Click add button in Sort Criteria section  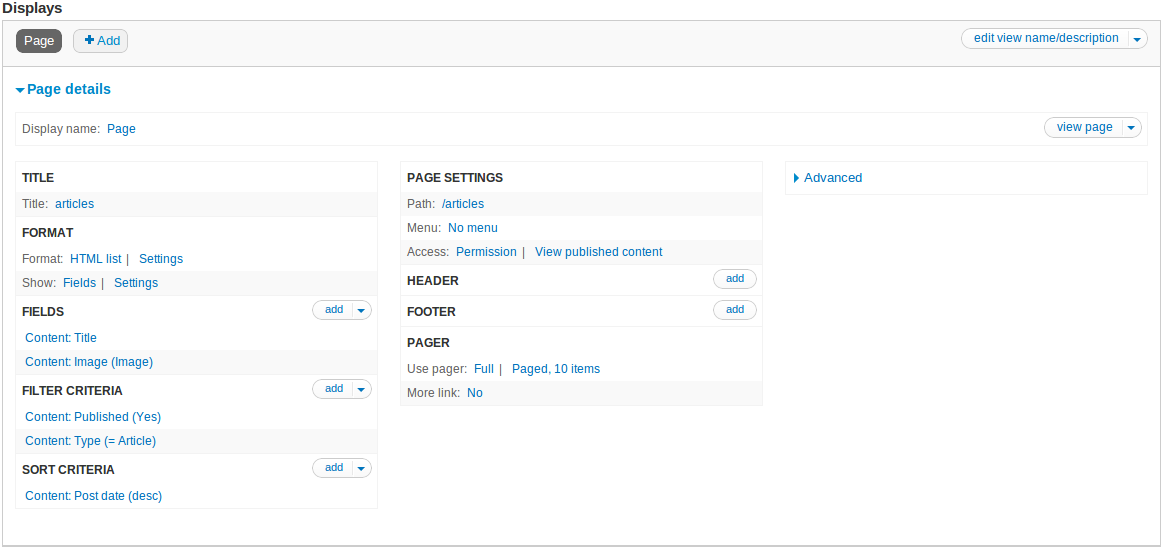click(333, 468)
